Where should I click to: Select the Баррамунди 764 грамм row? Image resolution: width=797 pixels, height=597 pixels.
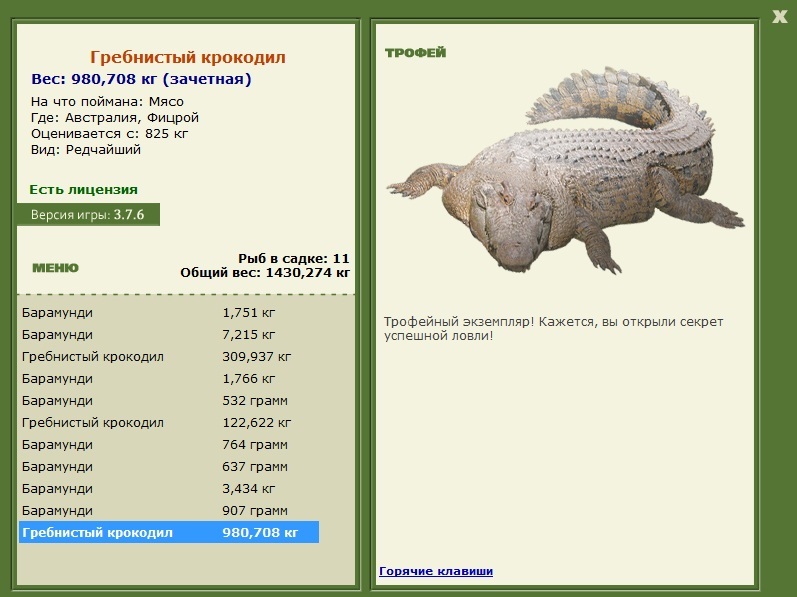[169, 445]
